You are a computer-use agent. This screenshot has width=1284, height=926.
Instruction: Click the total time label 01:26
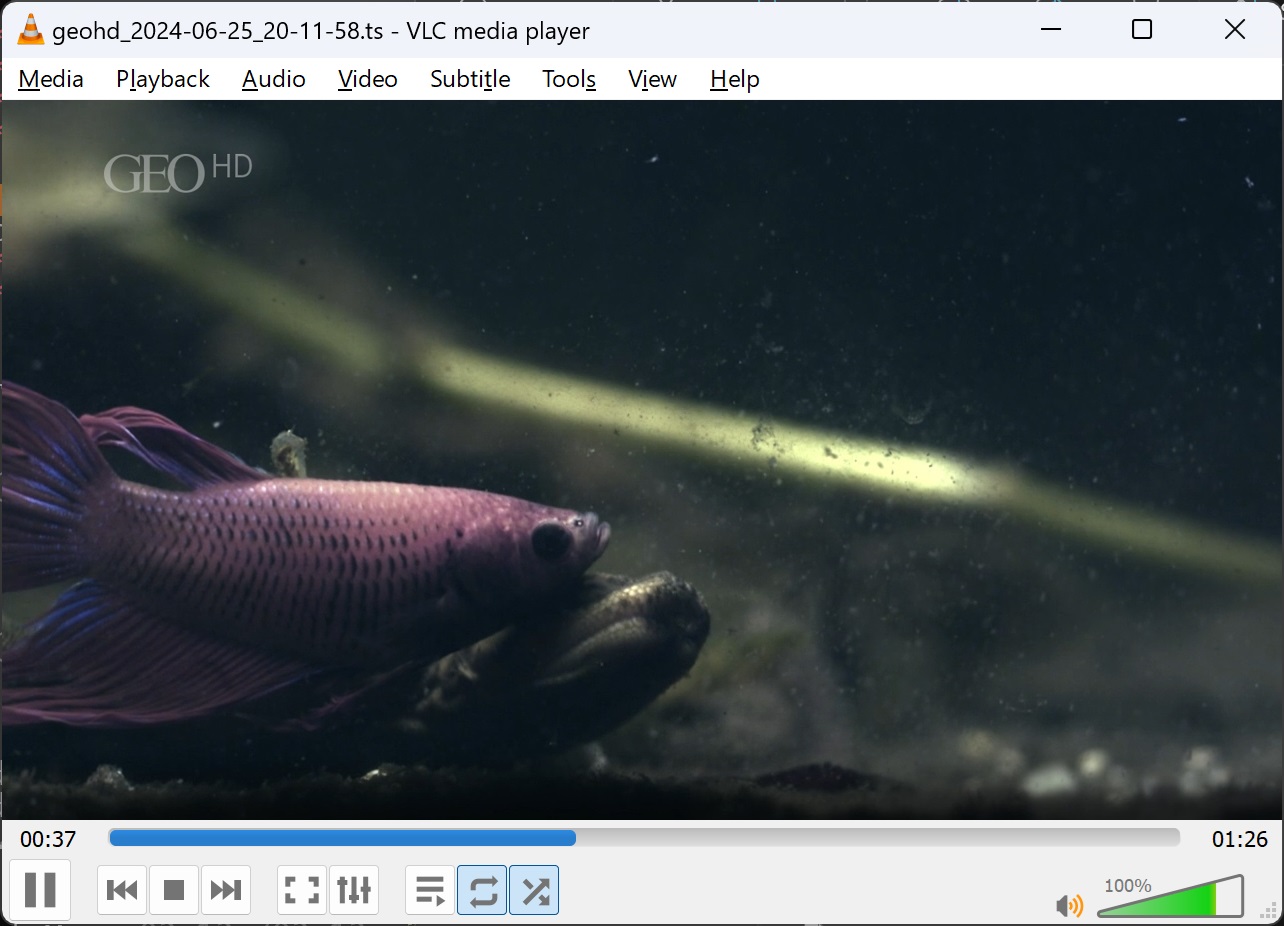click(x=1240, y=839)
